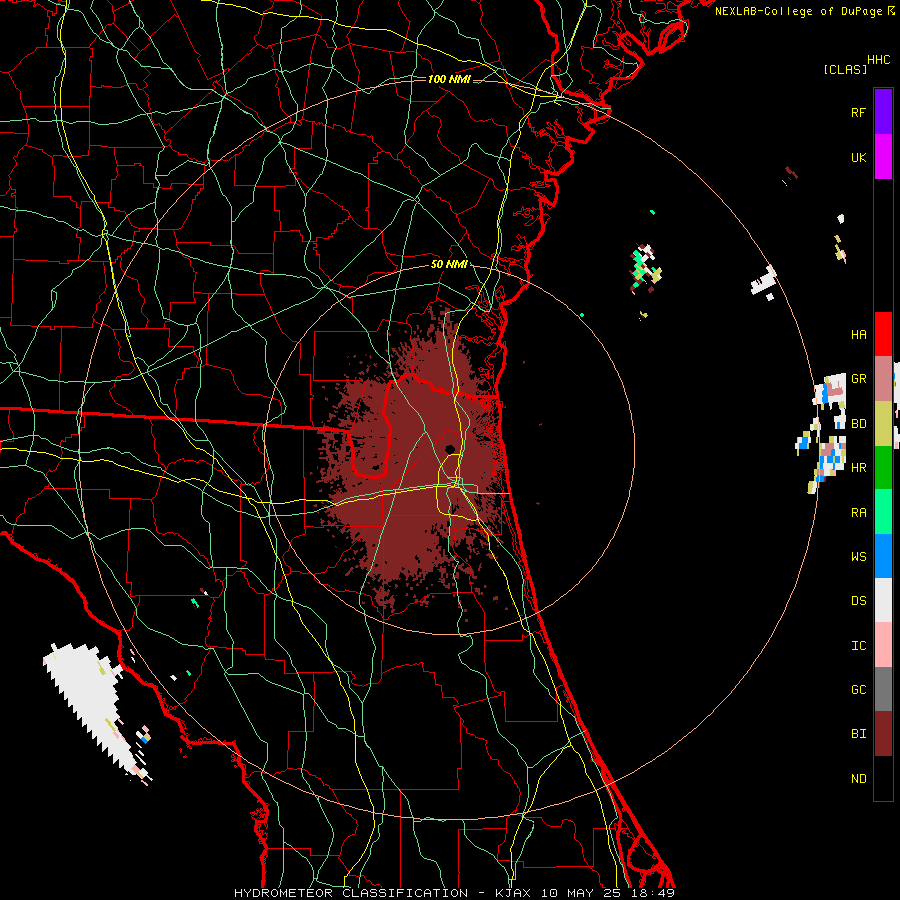Viewport: 900px width, 900px height.
Task: Select the gray GC legend swatch
Action: [883, 689]
